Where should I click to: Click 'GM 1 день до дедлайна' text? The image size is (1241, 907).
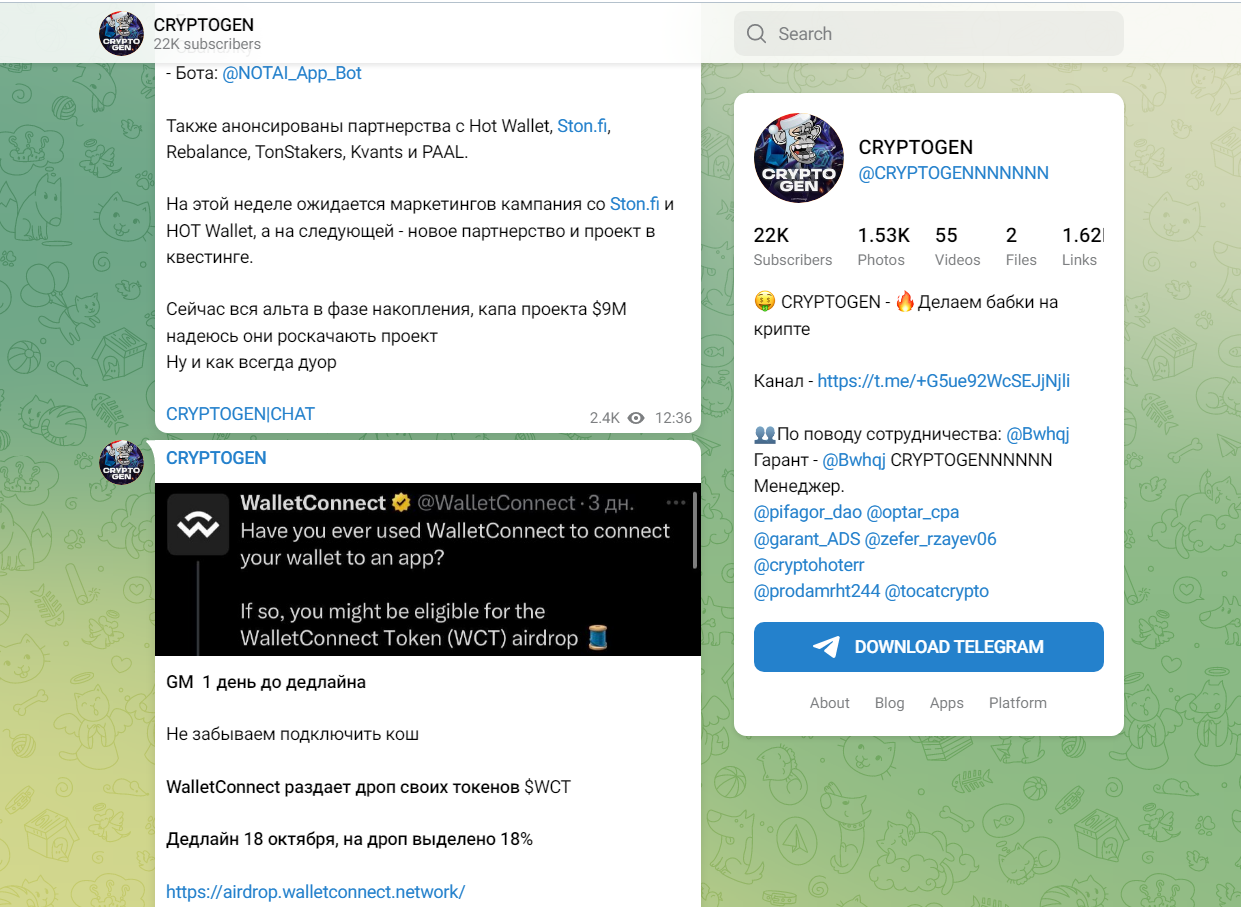click(266, 683)
